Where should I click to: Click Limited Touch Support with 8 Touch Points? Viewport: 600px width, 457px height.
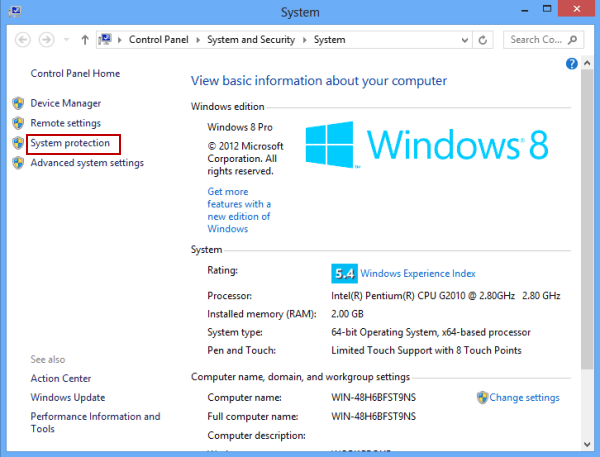tap(426, 351)
